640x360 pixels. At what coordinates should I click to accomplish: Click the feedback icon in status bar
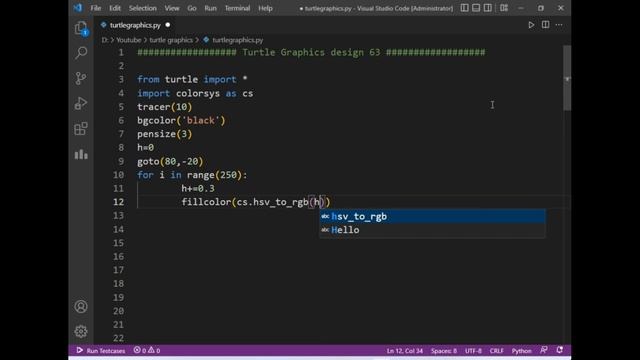click(x=544, y=350)
